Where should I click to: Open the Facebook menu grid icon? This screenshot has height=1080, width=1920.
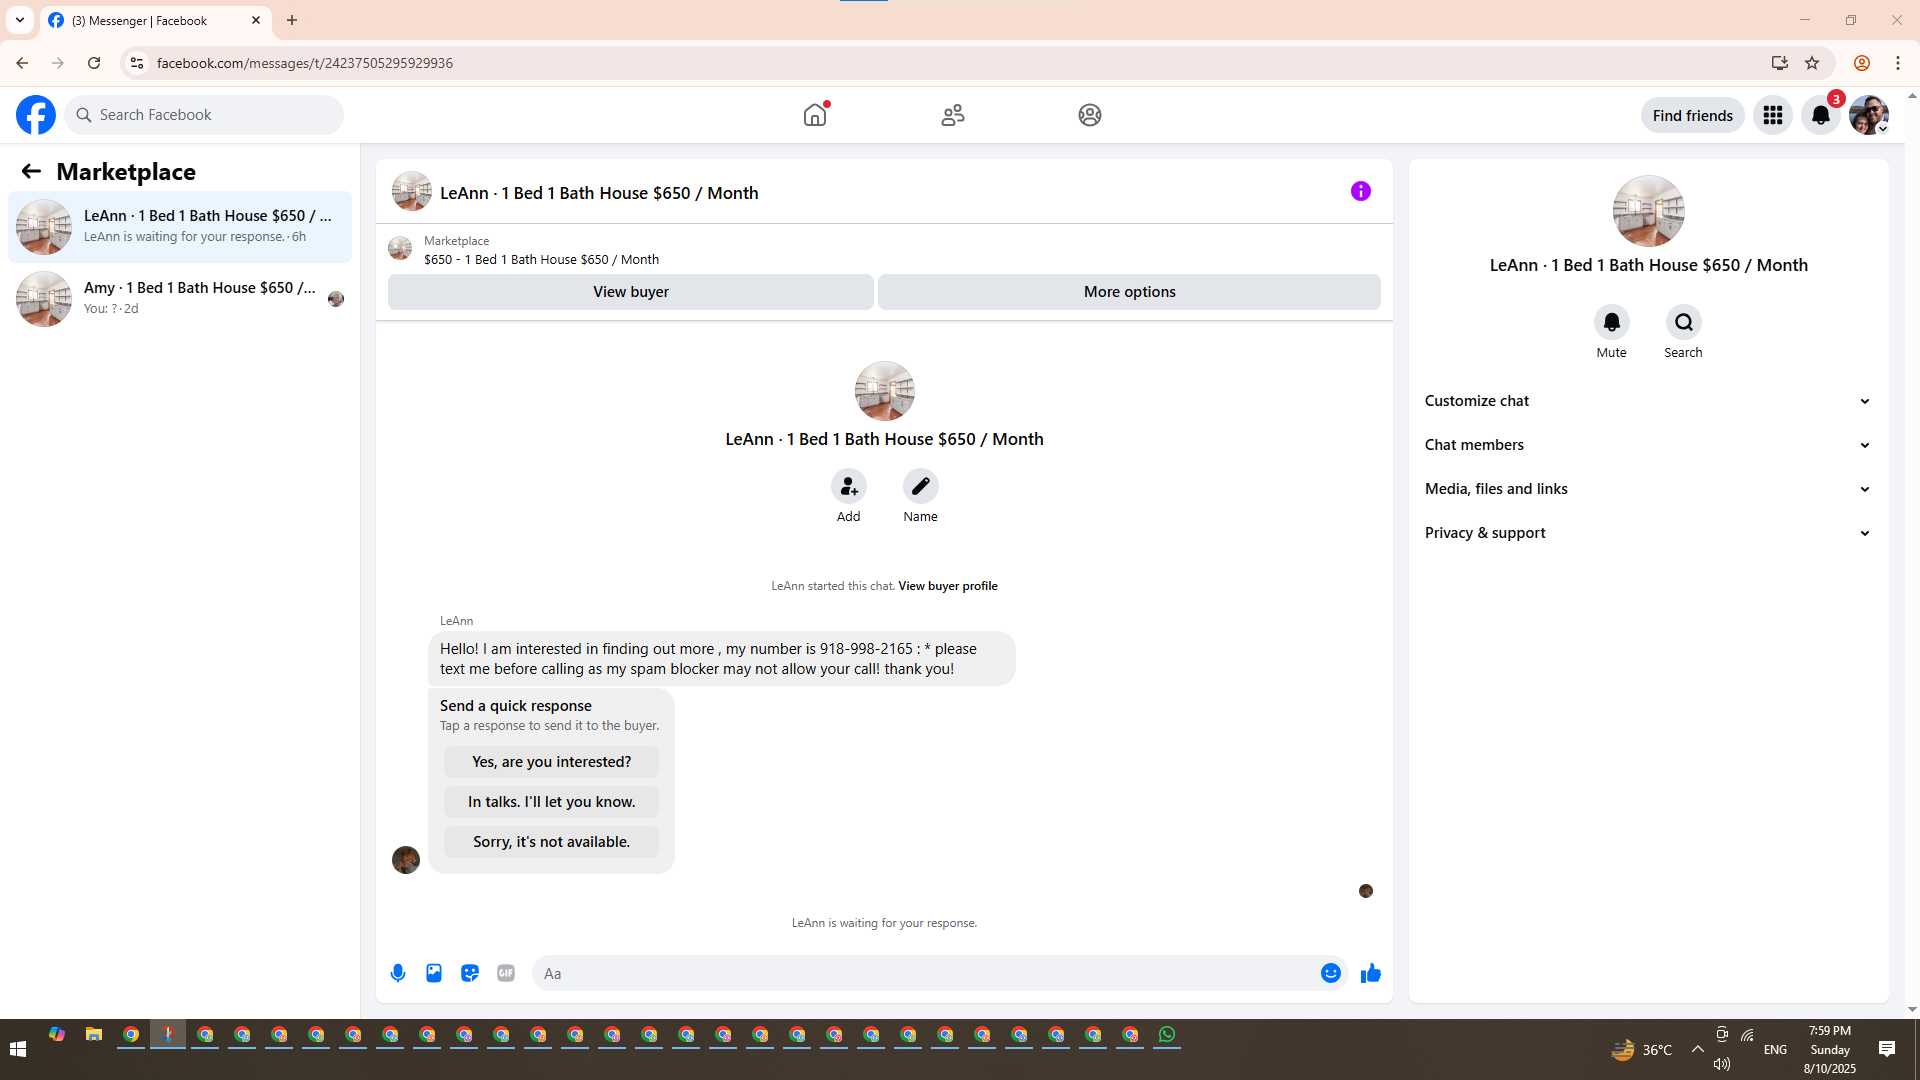pos(1772,115)
